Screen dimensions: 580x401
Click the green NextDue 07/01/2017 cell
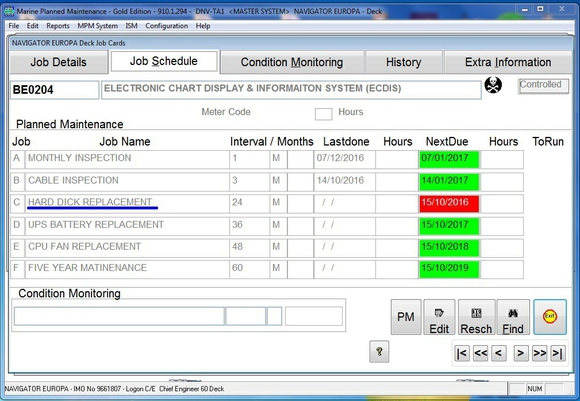(449, 159)
